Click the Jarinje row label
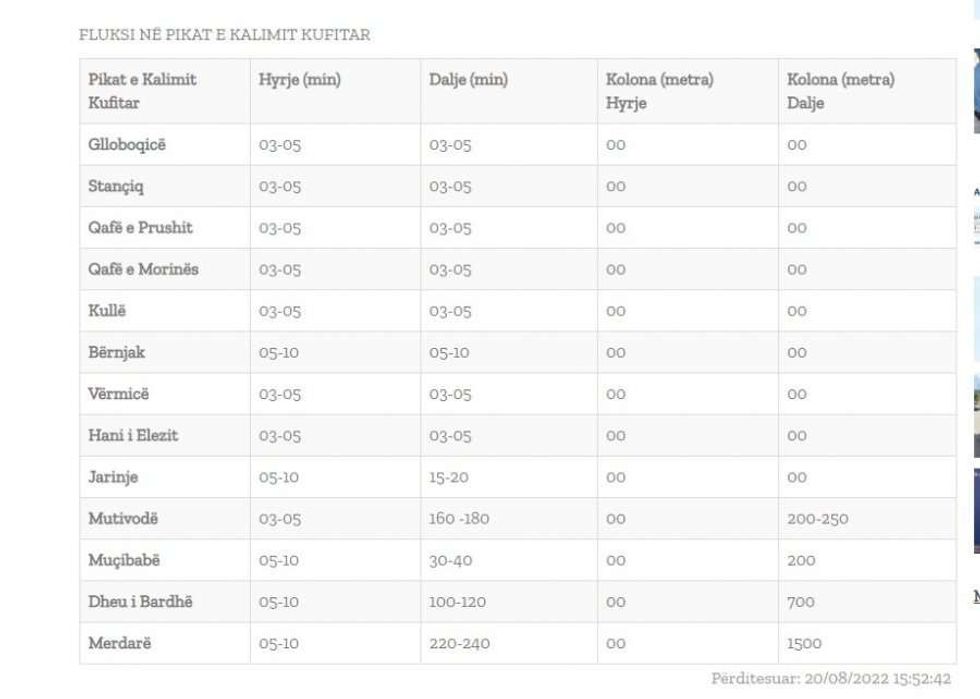Image resolution: width=980 pixels, height=699 pixels. click(115, 477)
